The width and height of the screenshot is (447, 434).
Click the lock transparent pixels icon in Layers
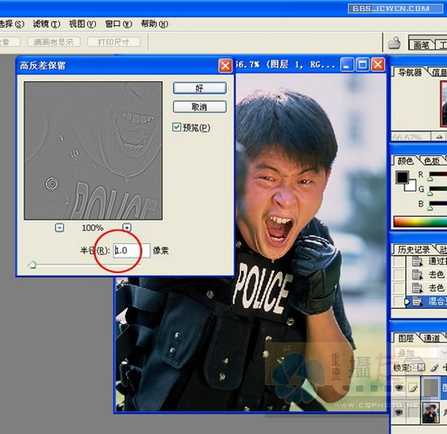[x=421, y=367]
